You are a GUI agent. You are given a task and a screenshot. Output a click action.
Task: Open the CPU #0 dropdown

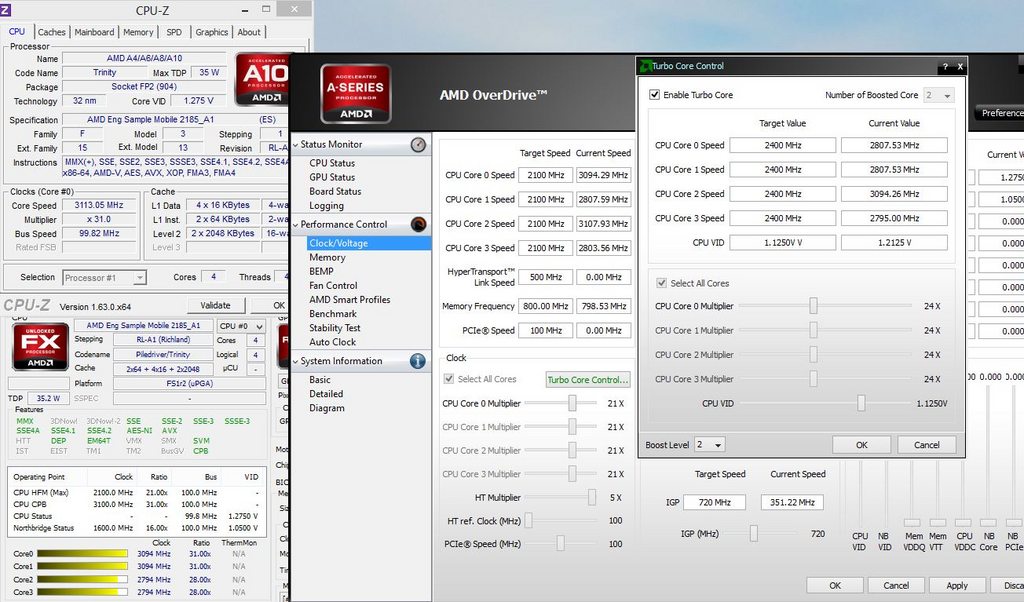point(242,326)
